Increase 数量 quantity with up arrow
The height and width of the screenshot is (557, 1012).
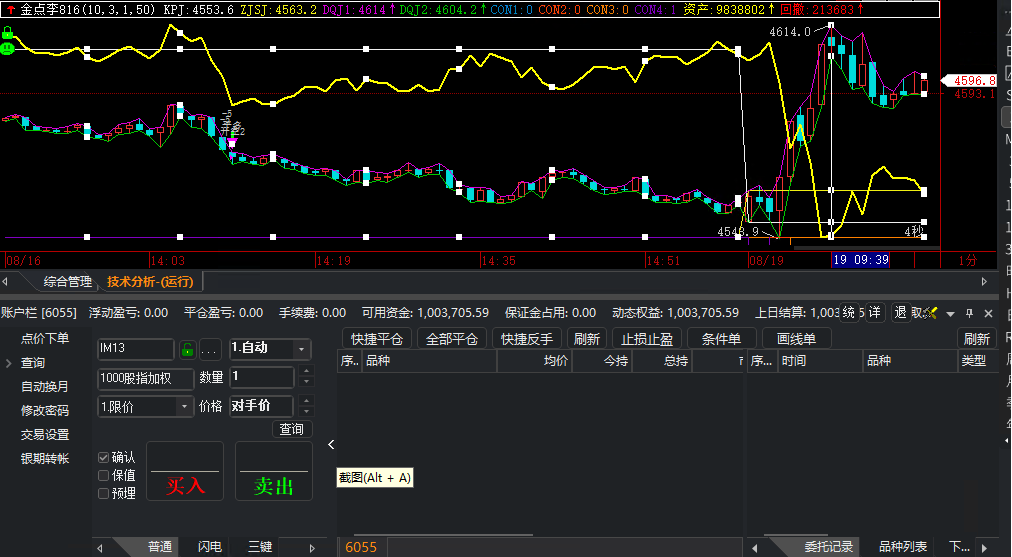coord(307,370)
